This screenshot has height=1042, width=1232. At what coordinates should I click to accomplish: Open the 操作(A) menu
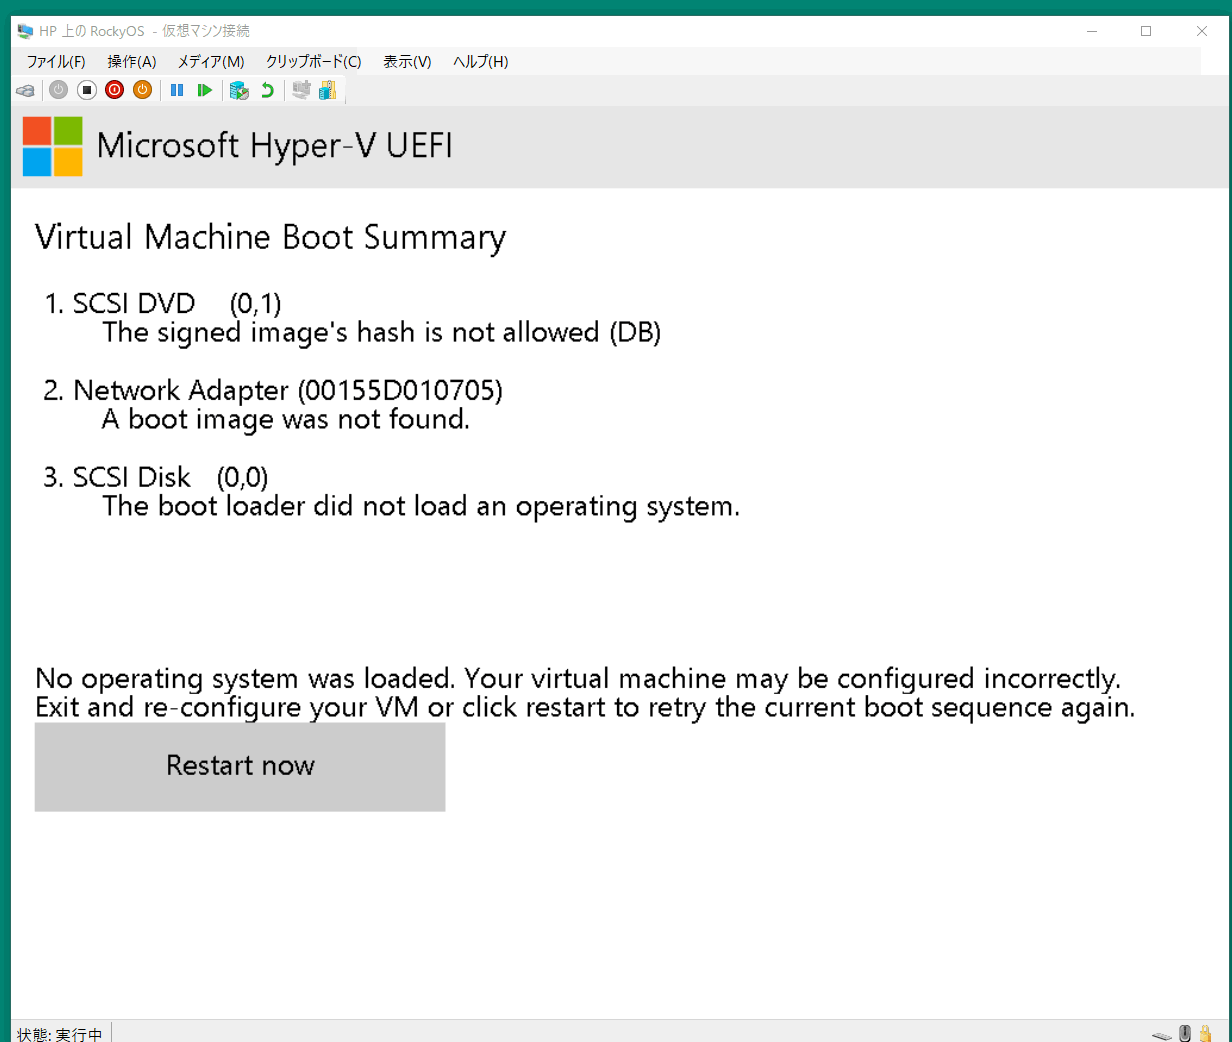click(132, 61)
